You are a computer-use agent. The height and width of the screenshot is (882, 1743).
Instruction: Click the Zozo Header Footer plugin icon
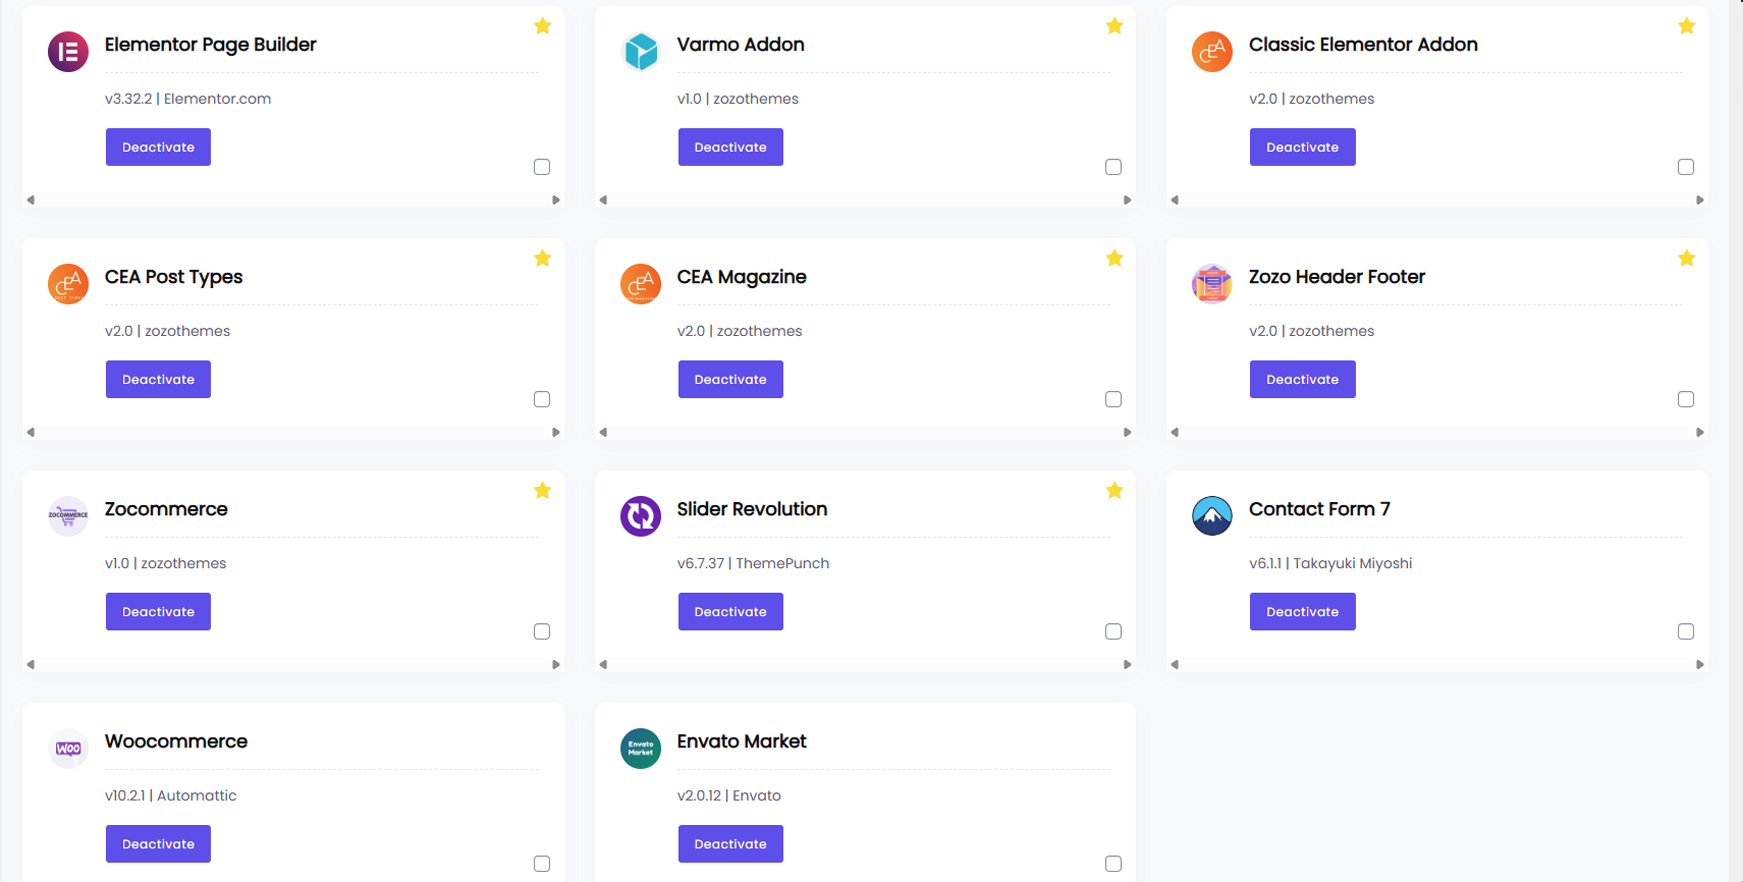pos(1211,284)
